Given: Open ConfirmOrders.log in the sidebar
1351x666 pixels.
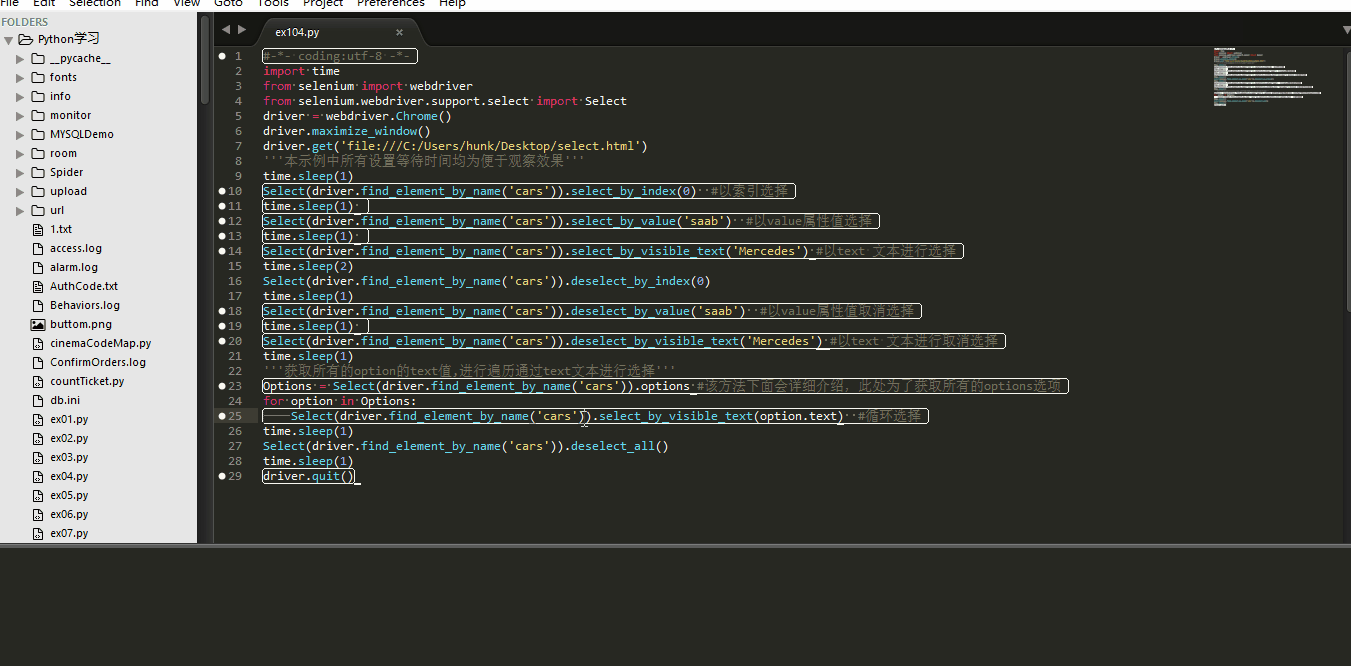Looking at the screenshot, I should [x=98, y=362].
